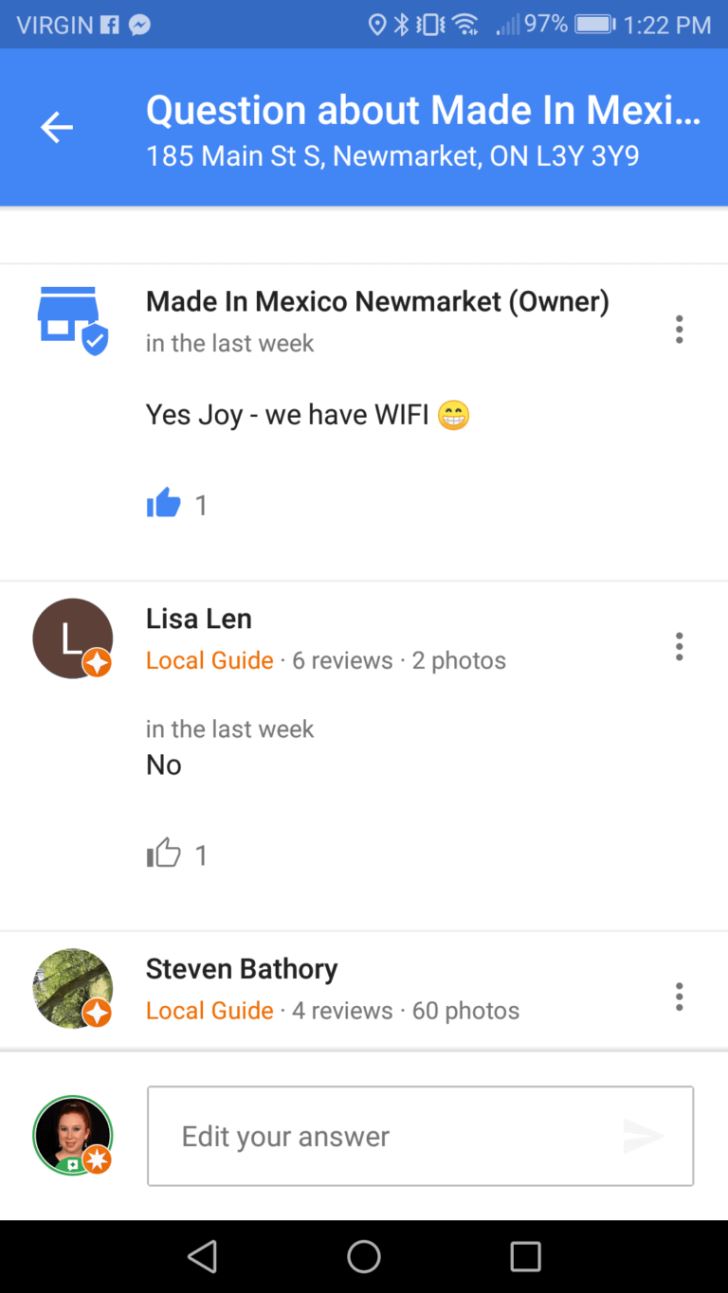Focus the Edit your answer field
The height and width of the screenshot is (1293, 728).
click(x=420, y=1136)
